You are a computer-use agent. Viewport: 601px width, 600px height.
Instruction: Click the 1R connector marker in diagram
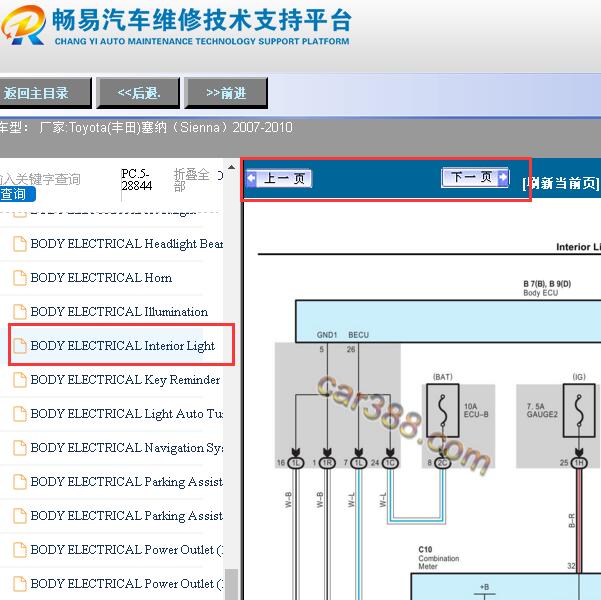coord(327,463)
